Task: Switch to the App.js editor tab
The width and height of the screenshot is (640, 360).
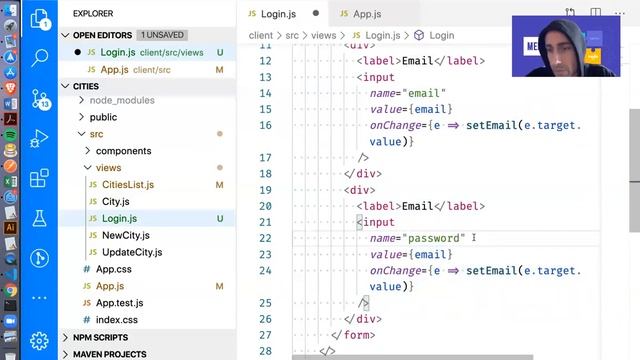Action: (x=367, y=14)
